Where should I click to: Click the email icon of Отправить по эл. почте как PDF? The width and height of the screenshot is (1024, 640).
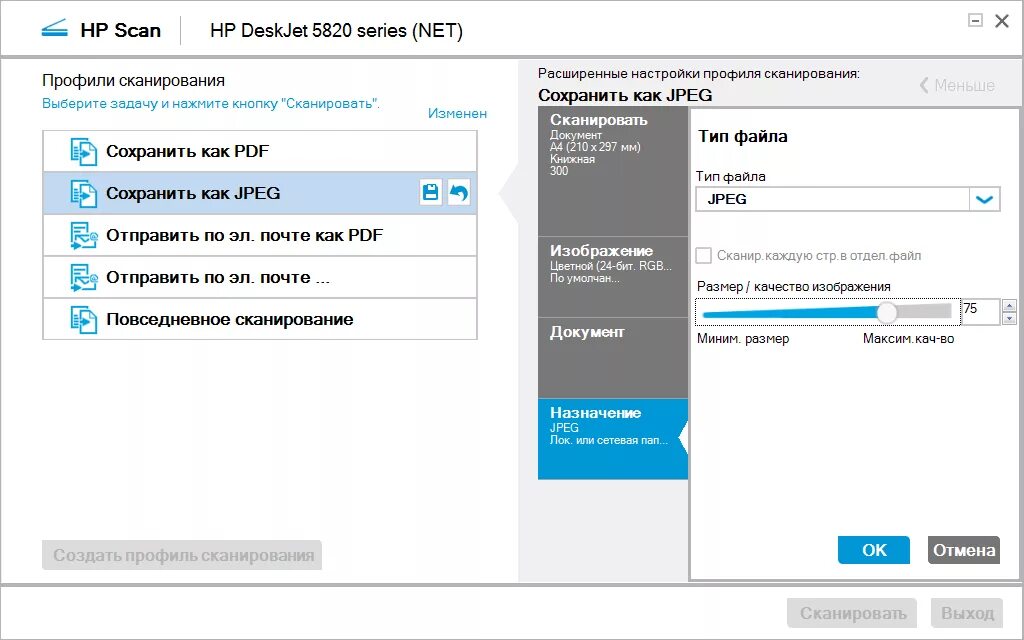84,236
